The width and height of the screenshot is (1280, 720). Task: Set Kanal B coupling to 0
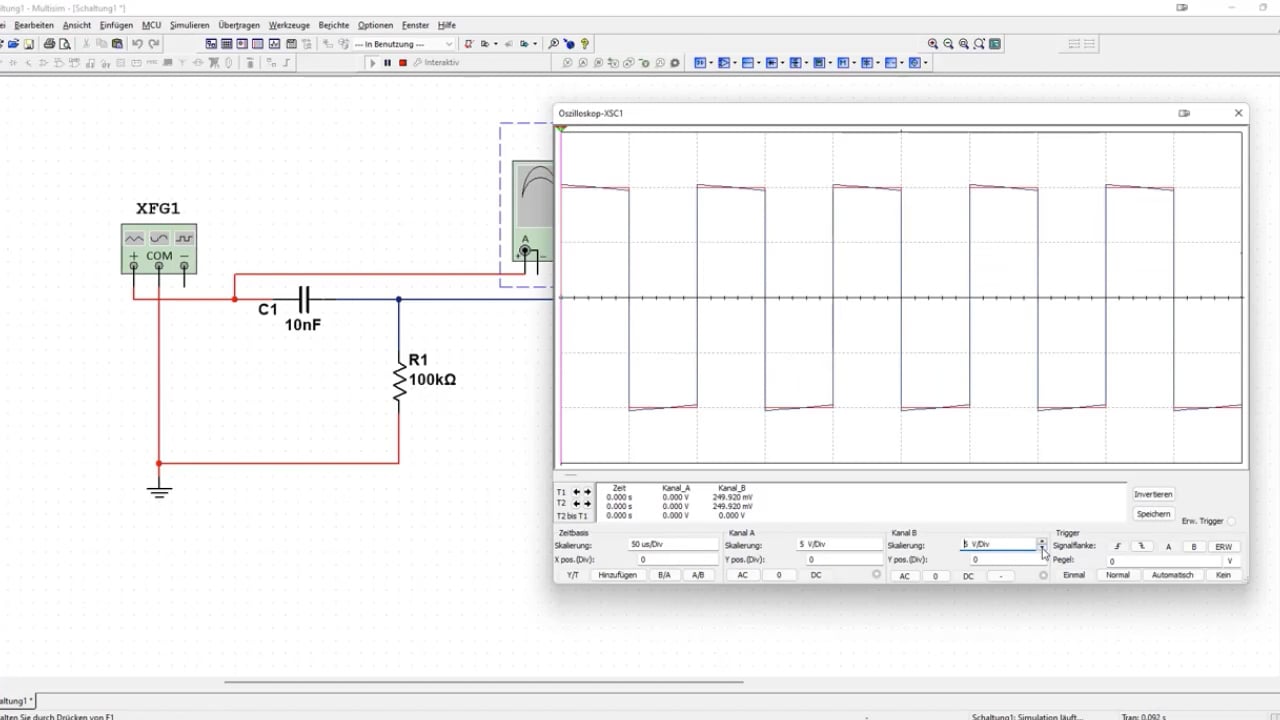coord(936,576)
